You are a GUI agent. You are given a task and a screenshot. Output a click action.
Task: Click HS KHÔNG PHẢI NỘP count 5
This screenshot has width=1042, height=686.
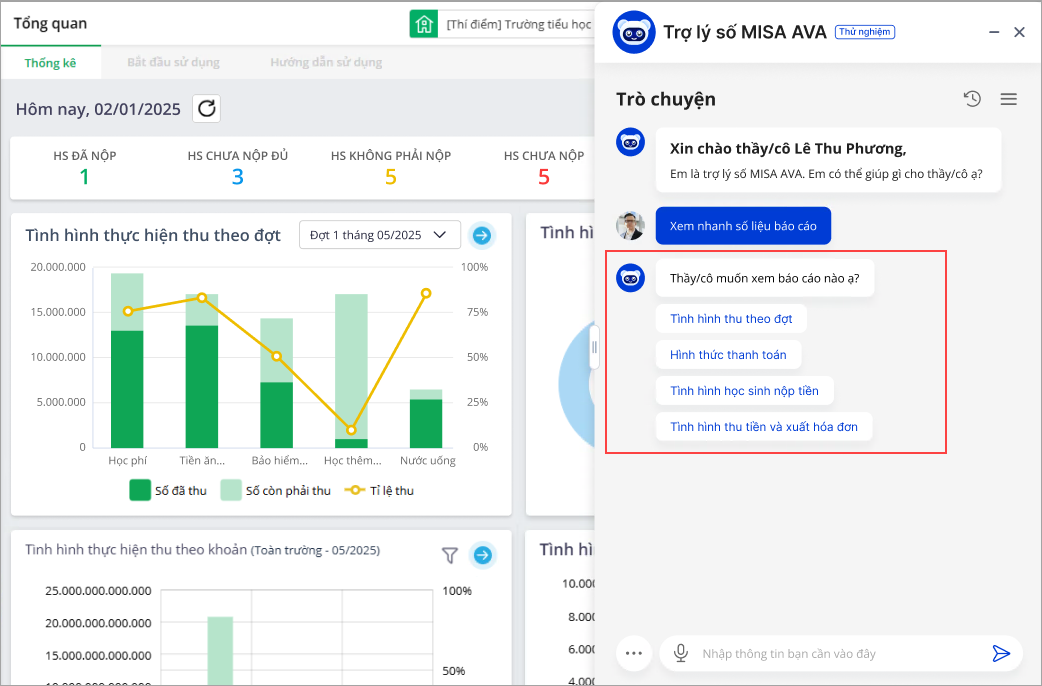click(x=391, y=177)
